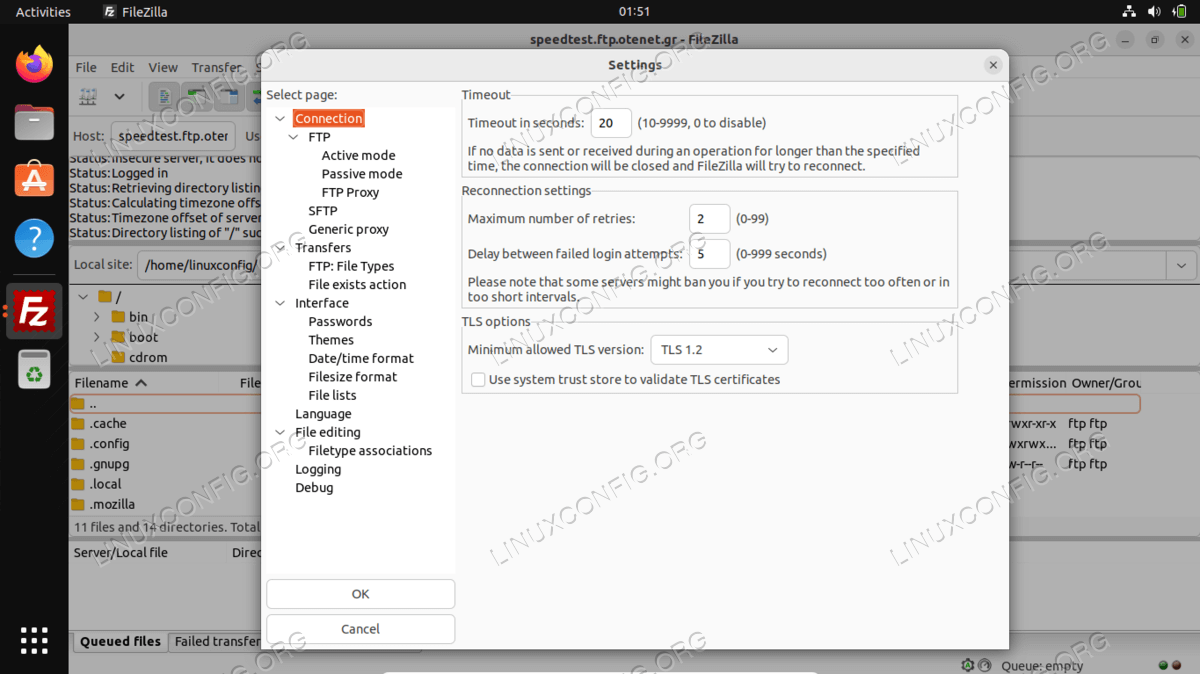Image resolution: width=1200 pixels, height=674 pixels.
Task: Select the Connection settings page
Action: click(x=329, y=119)
